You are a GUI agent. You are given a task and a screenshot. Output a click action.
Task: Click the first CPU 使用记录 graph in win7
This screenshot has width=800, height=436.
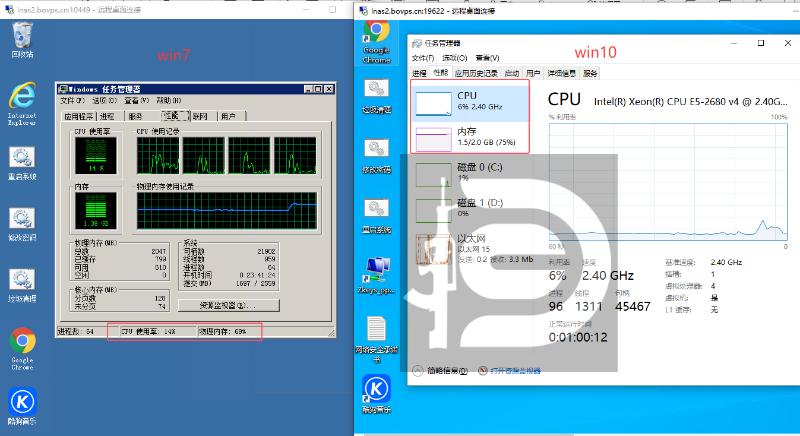tap(158, 156)
